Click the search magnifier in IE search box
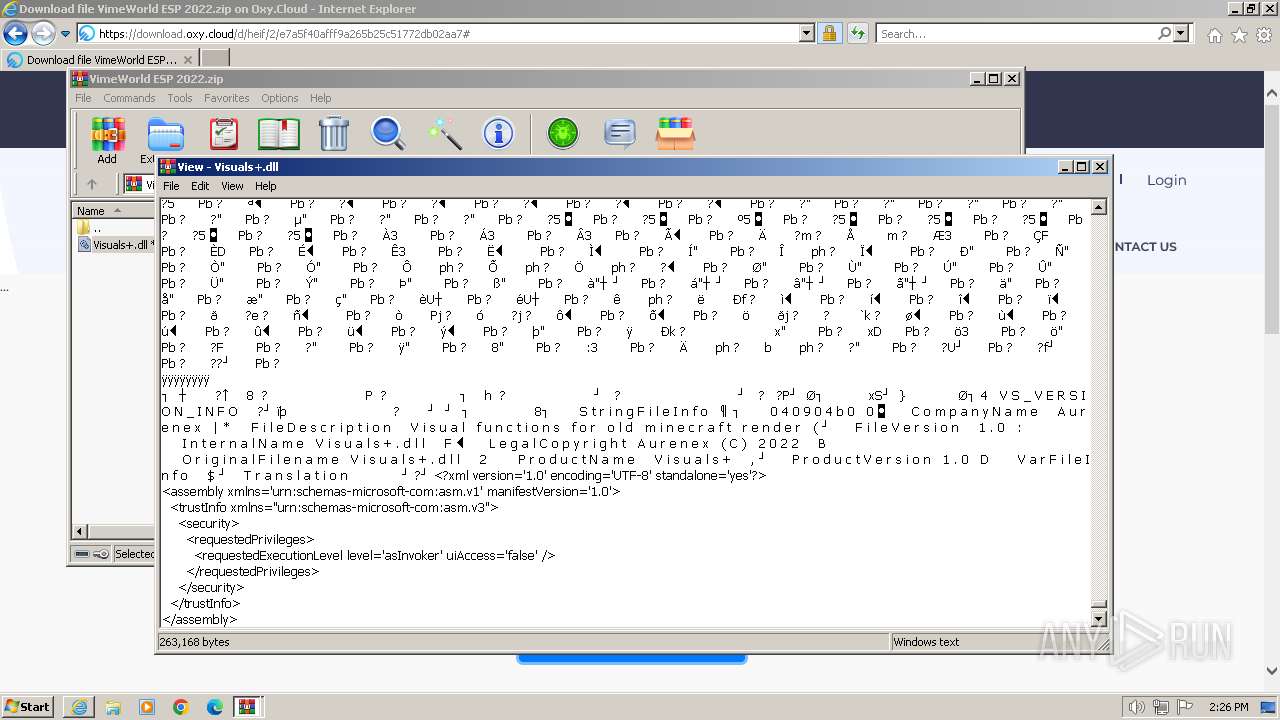 [1164, 34]
